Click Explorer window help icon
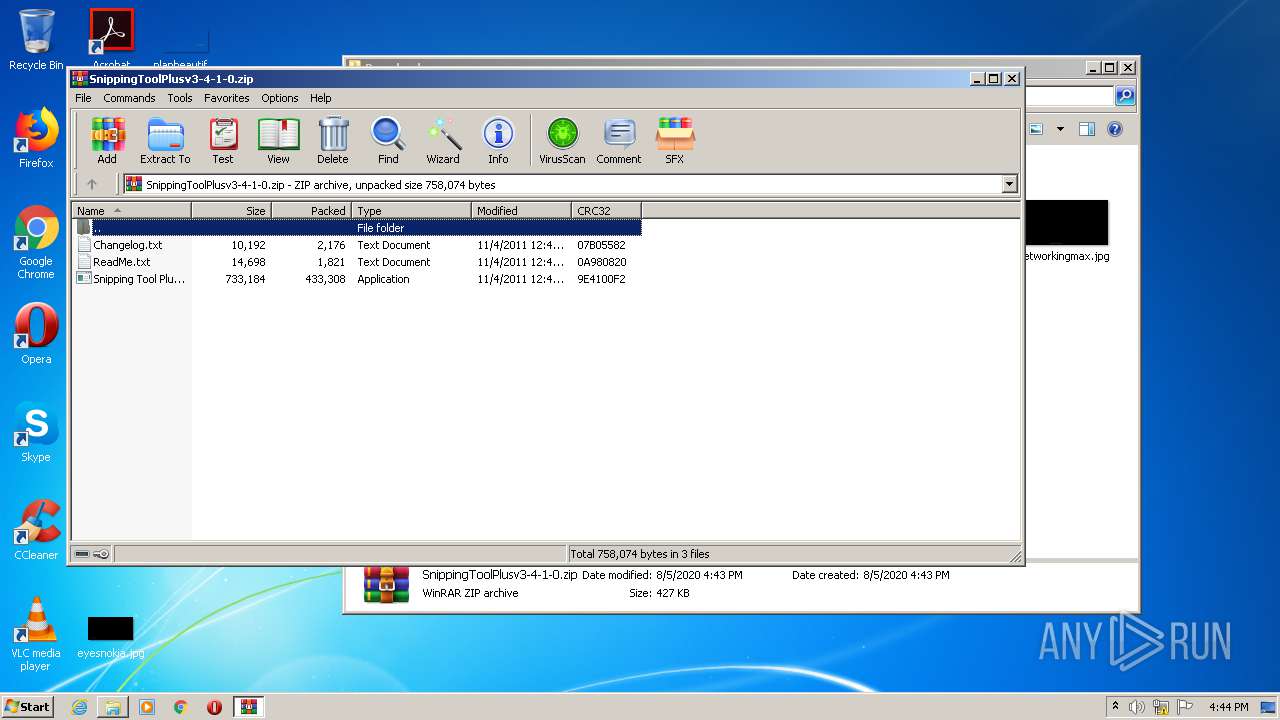1280x720 pixels. point(1115,129)
